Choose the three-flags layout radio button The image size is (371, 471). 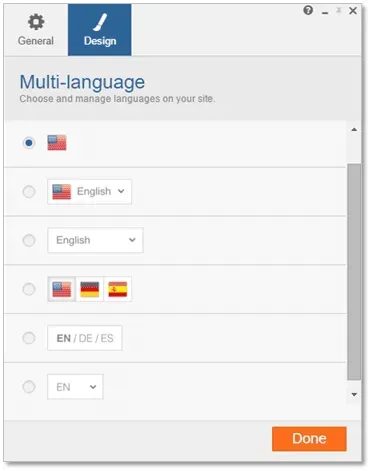point(29,289)
